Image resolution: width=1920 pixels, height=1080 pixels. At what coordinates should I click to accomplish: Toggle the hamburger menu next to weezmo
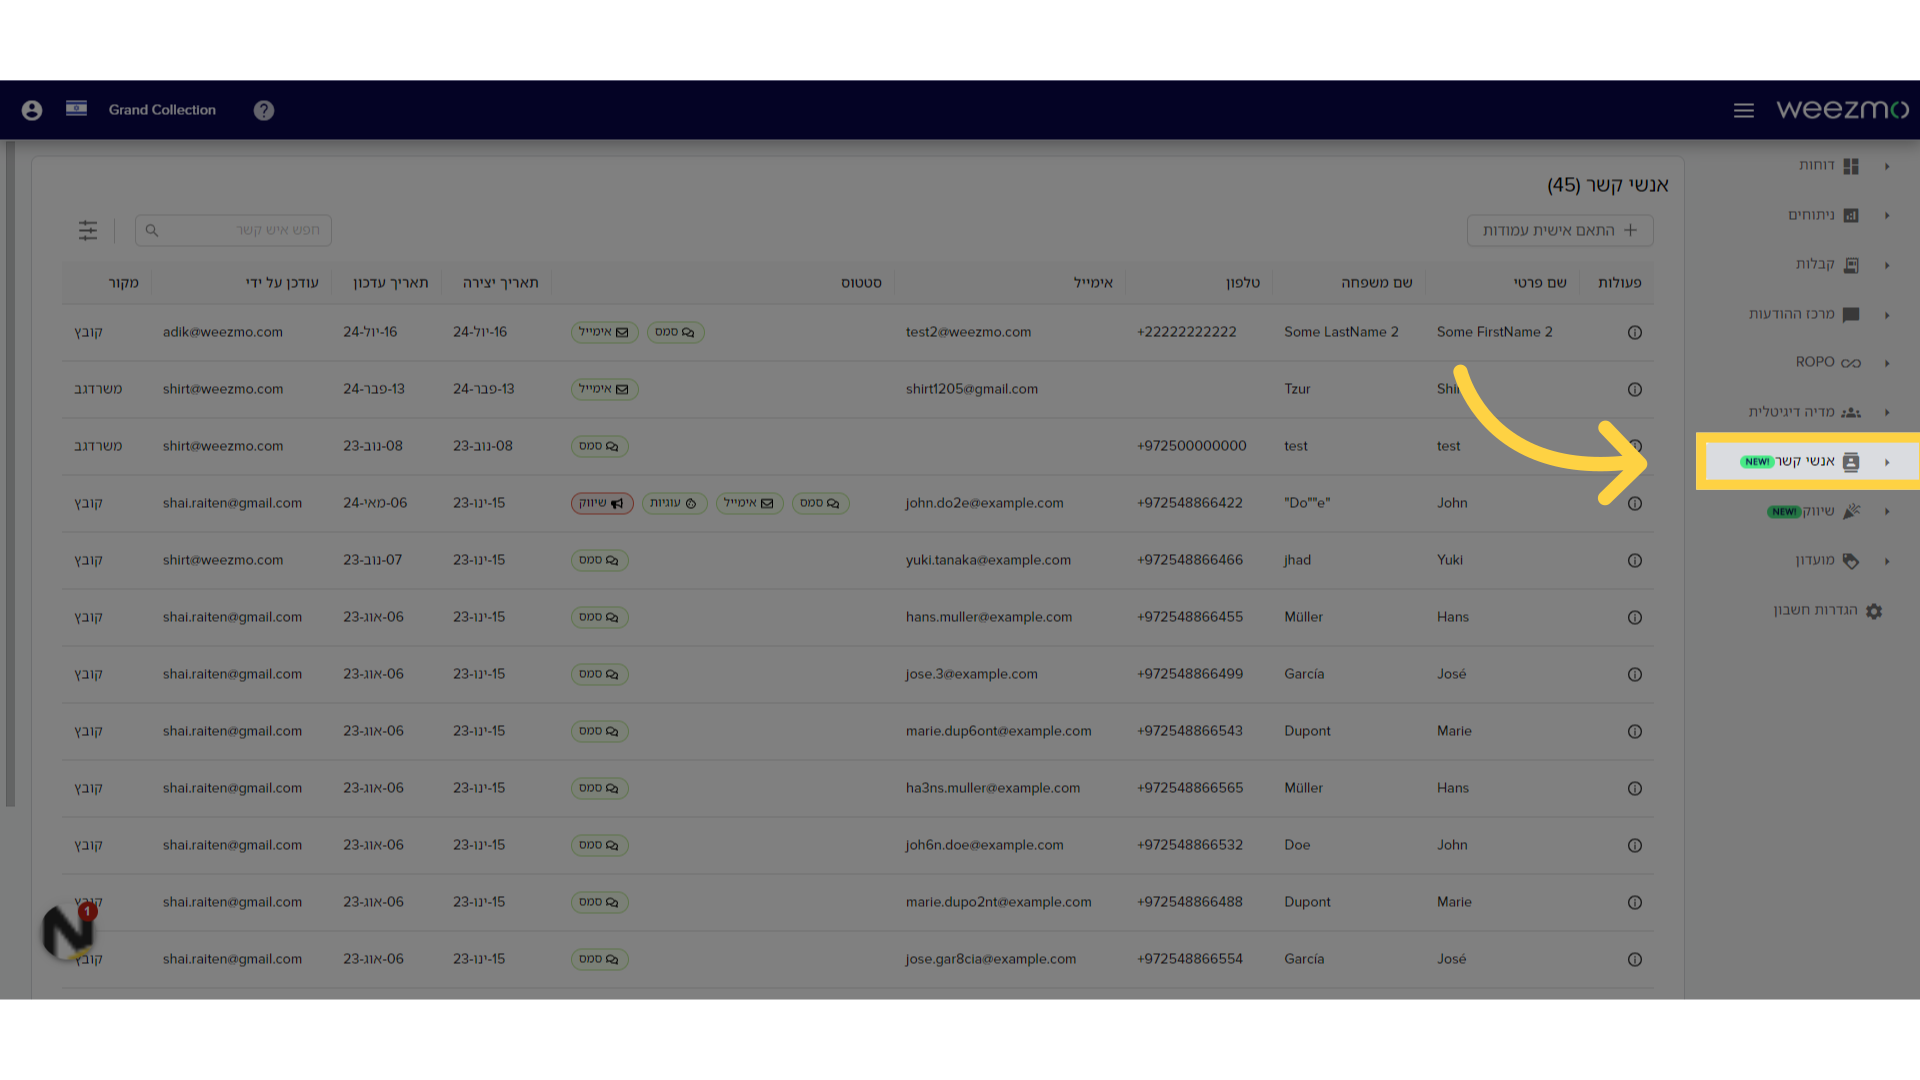pyautogui.click(x=1744, y=110)
